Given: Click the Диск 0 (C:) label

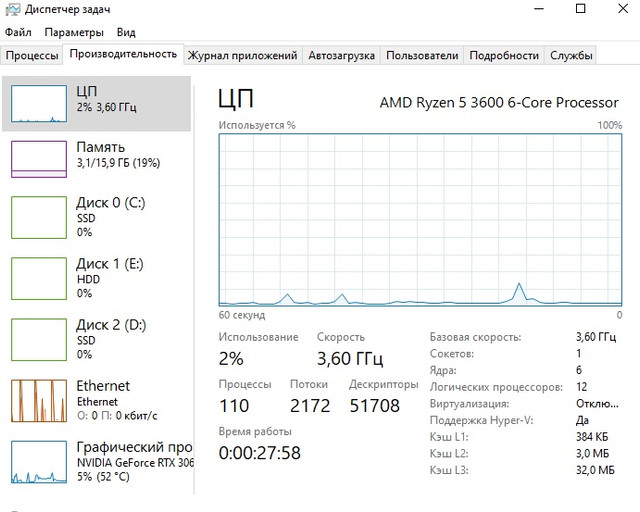Looking at the screenshot, I should [111, 203].
